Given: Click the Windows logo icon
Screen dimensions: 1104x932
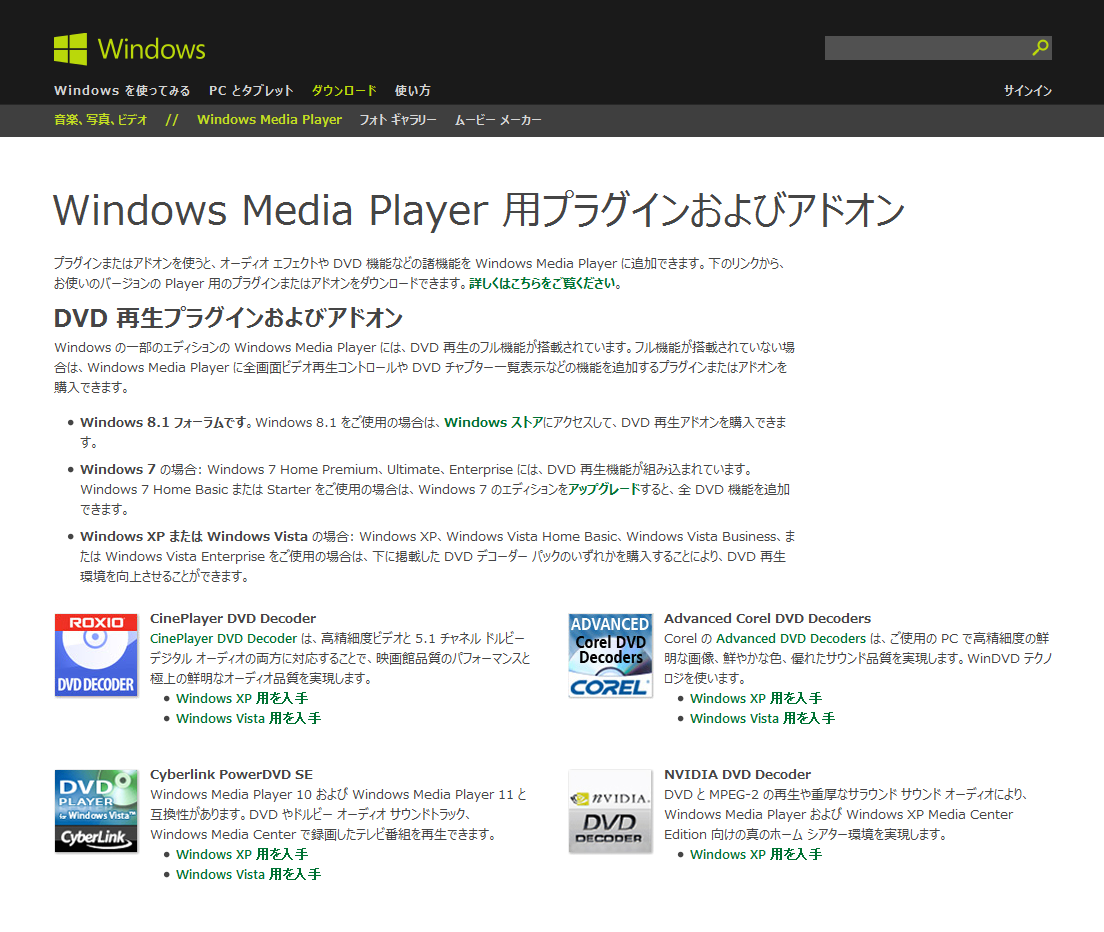Looking at the screenshot, I should pyautogui.click(x=70, y=49).
